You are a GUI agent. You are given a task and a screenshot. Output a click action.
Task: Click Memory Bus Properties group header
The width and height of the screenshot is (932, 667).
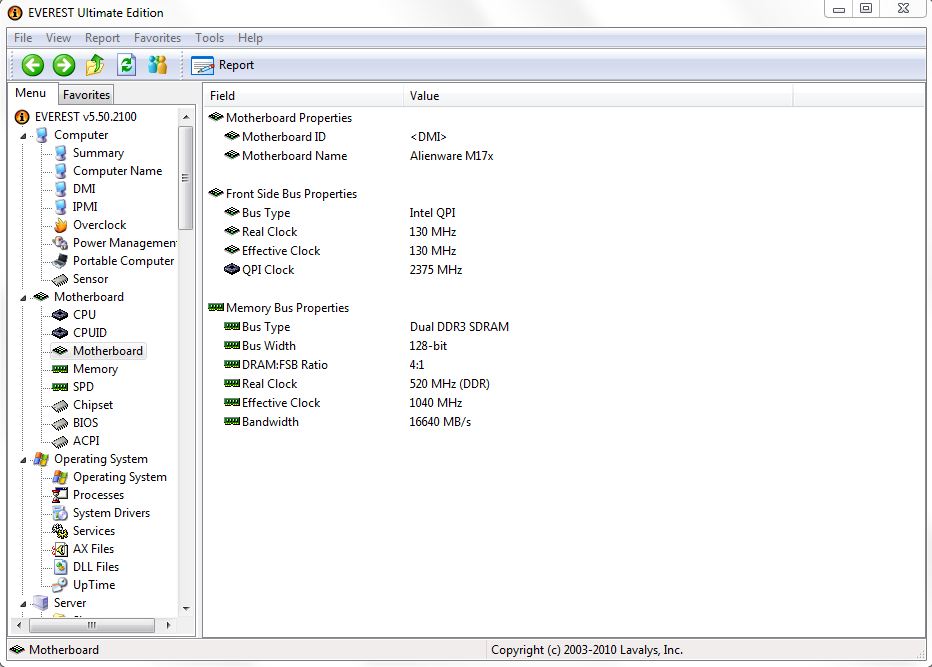point(279,309)
